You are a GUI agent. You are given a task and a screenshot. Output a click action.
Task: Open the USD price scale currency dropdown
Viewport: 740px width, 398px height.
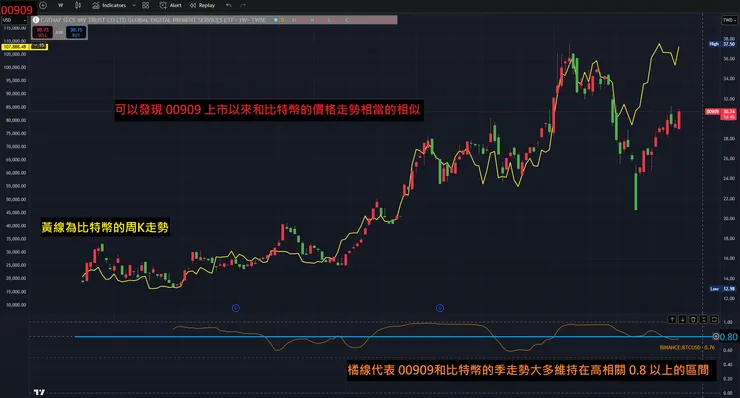coord(15,20)
